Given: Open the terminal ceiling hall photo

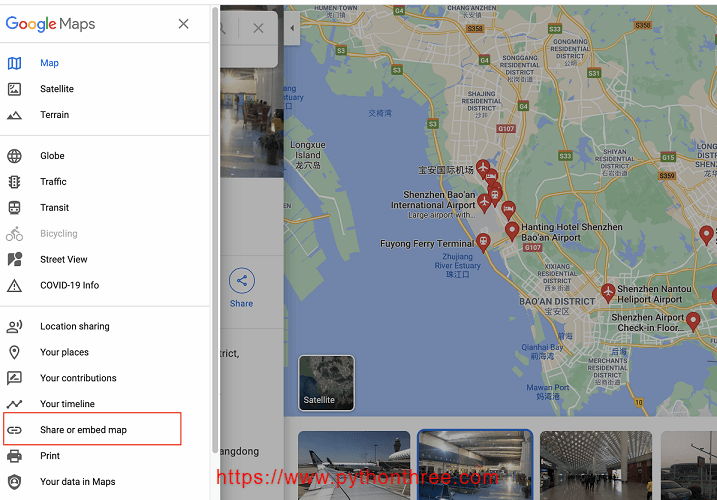Looking at the screenshot, I should (596, 465).
